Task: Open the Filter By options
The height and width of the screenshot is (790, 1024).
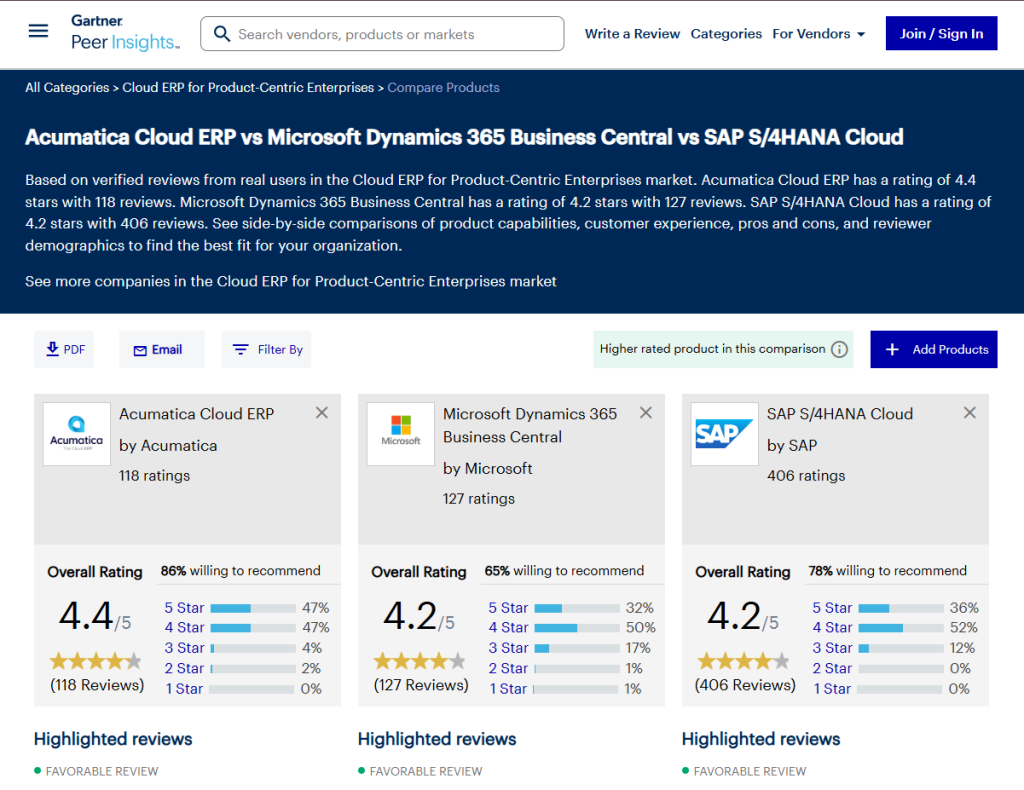Action: click(266, 349)
